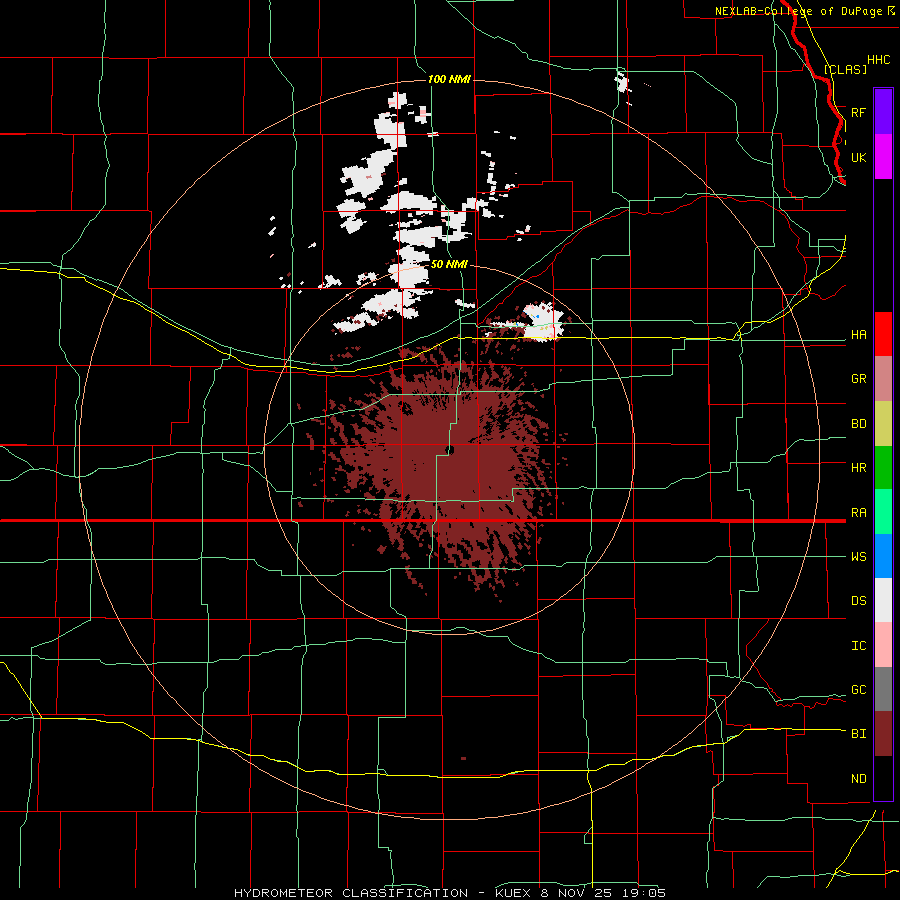Click the RF legend label
The image size is (900, 900).
pyautogui.click(x=858, y=112)
